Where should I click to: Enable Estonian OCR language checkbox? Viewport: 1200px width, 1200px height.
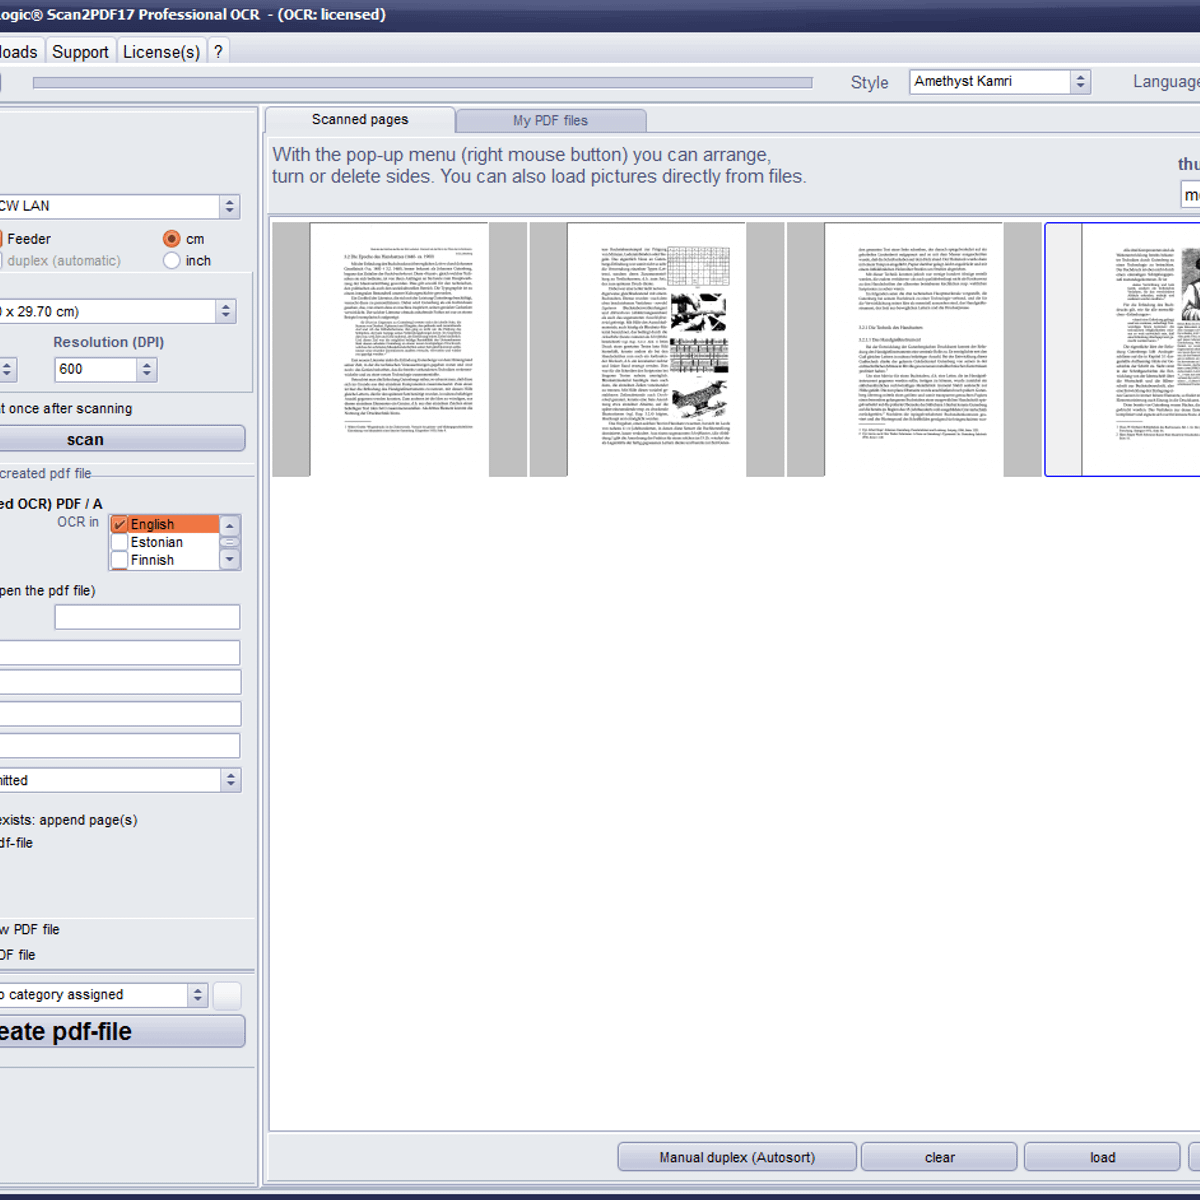(120, 543)
